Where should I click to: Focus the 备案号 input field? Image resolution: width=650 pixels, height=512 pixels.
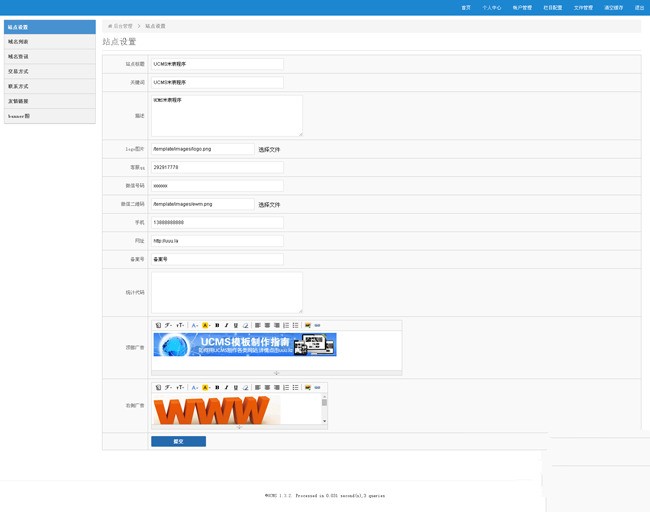(217, 259)
